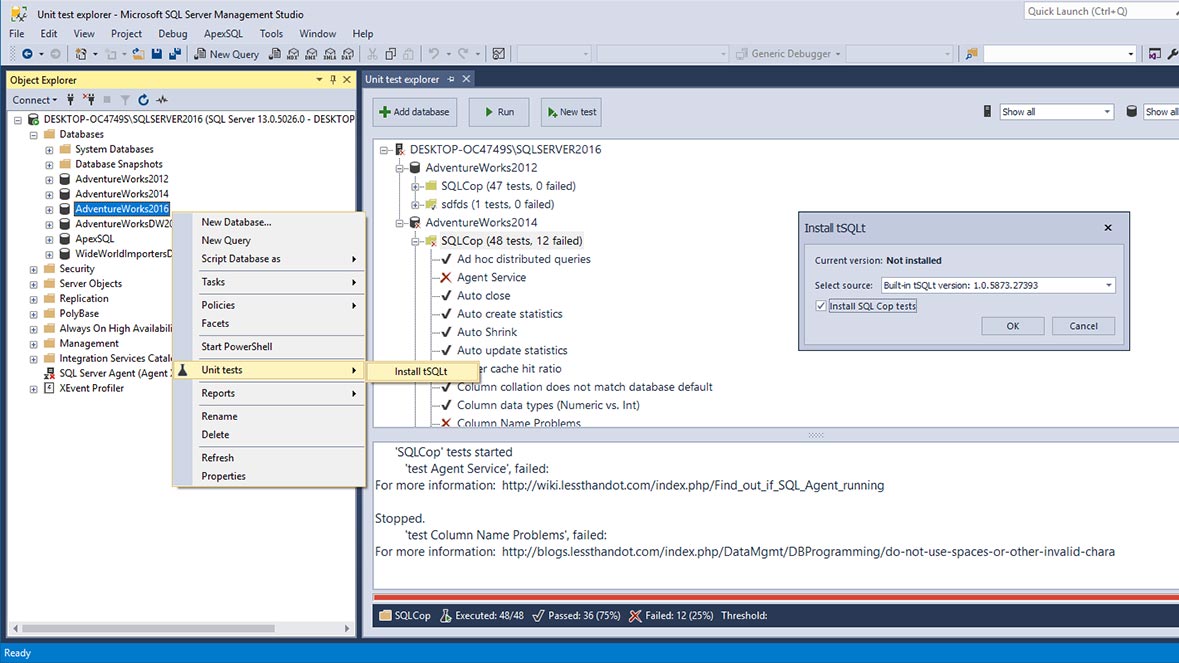Open an XMLA query icon
This screenshot has width=1179, height=663.
(329, 54)
